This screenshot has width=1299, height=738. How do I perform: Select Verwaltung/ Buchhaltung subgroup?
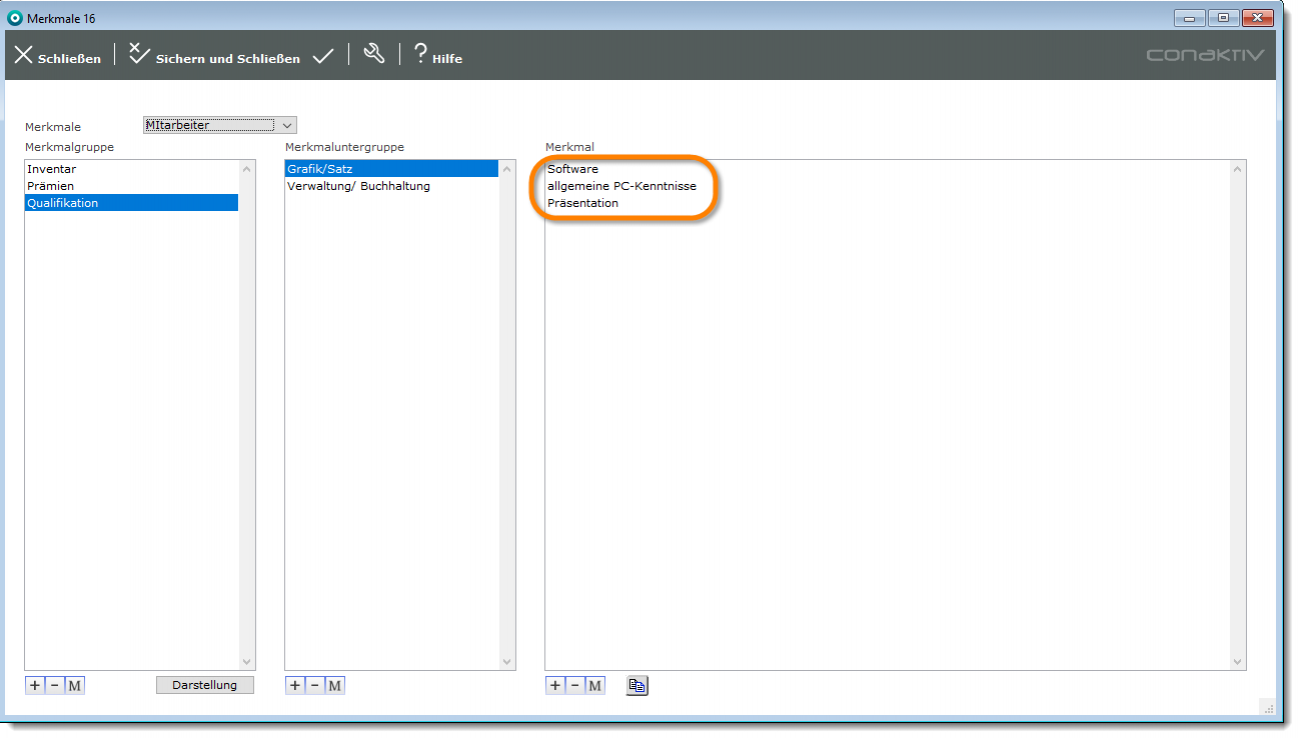[358, 186]
